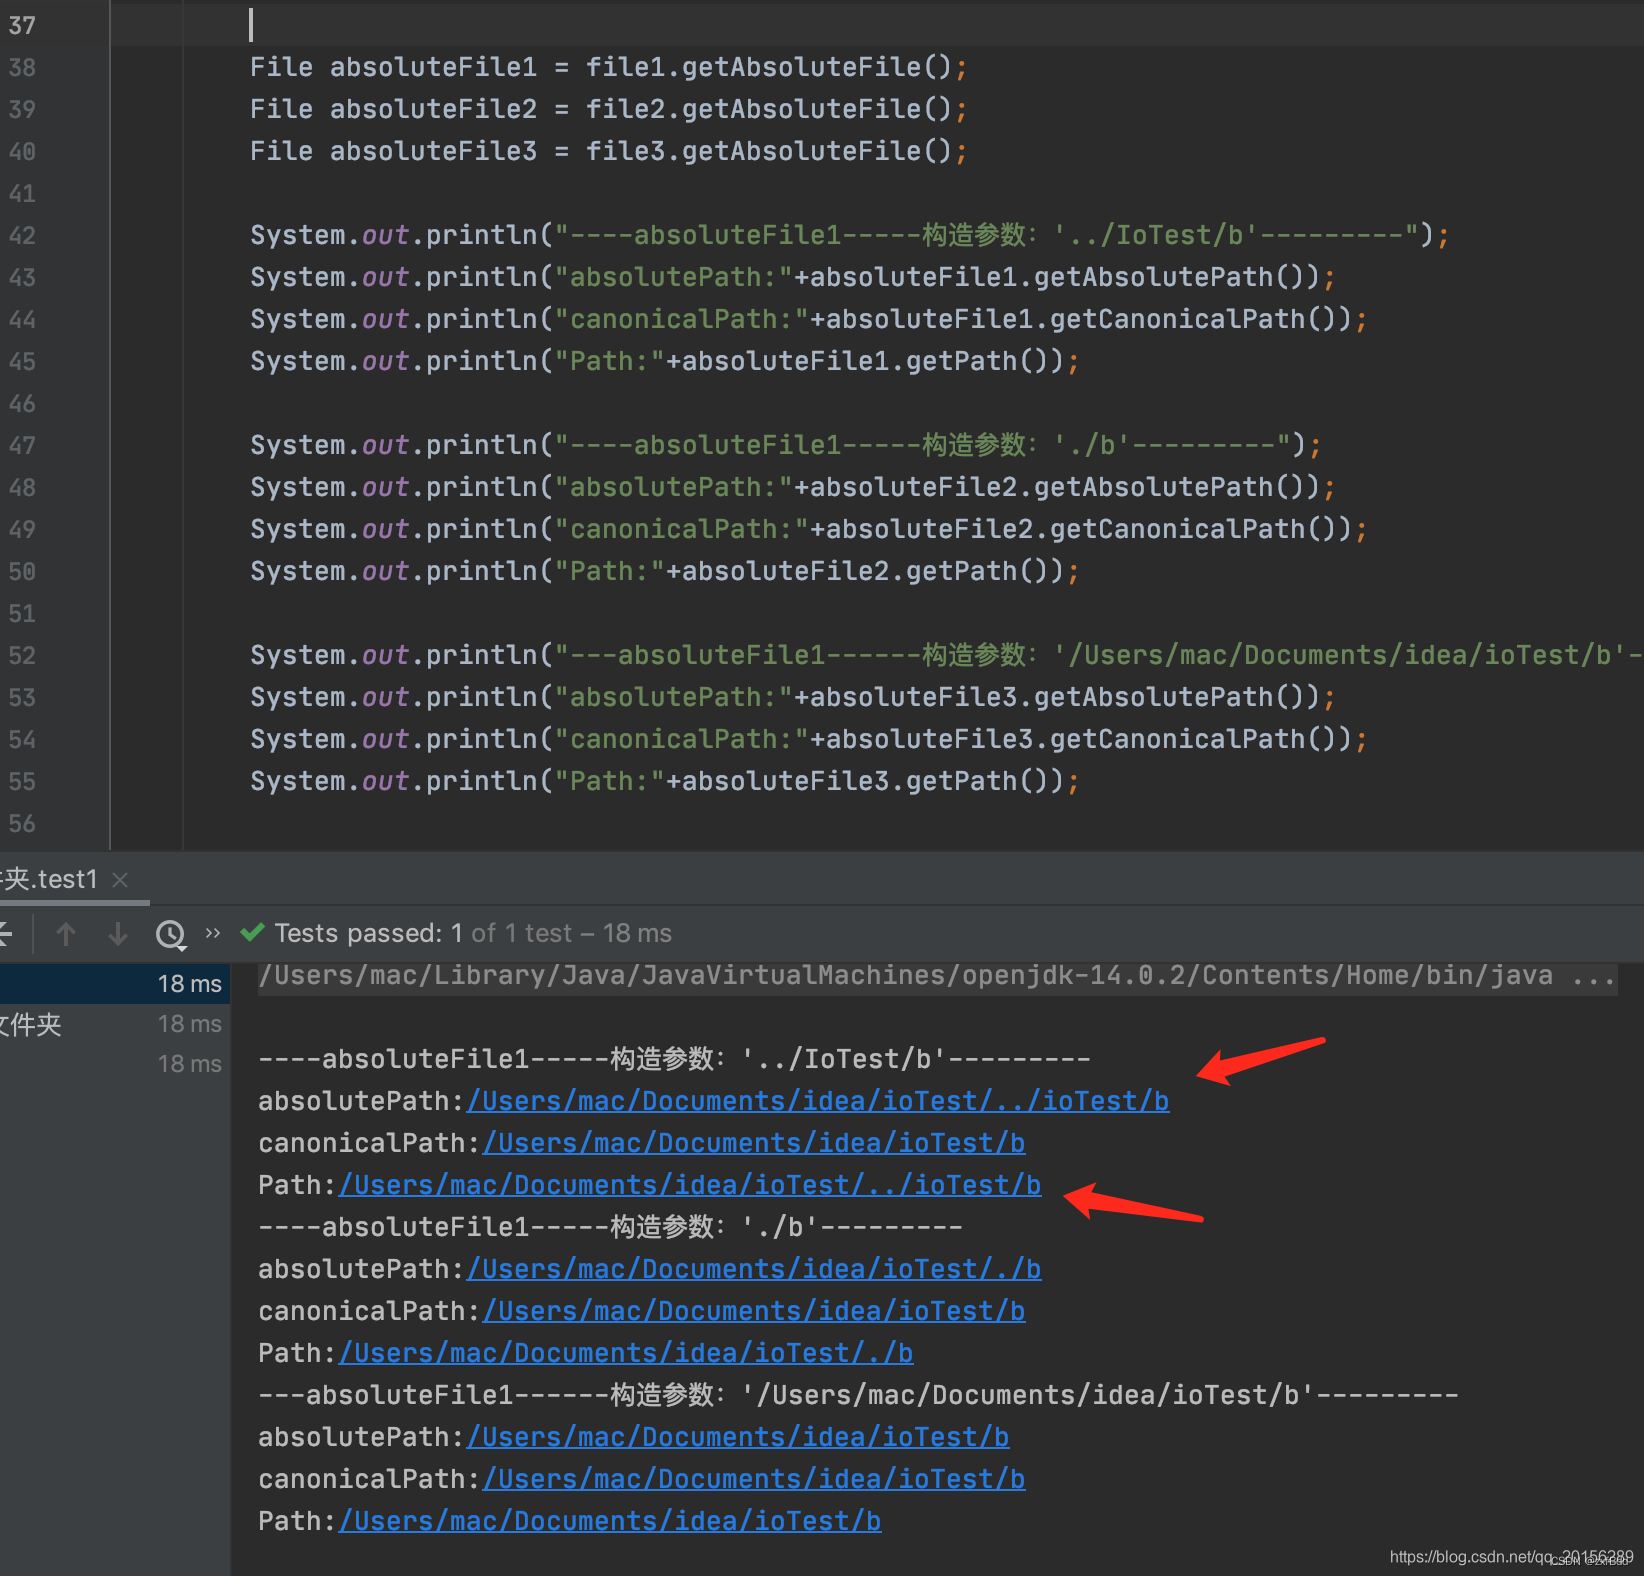Open Test History via the clock icon
Viewport: 1644px width, 1576px height.
171,933
